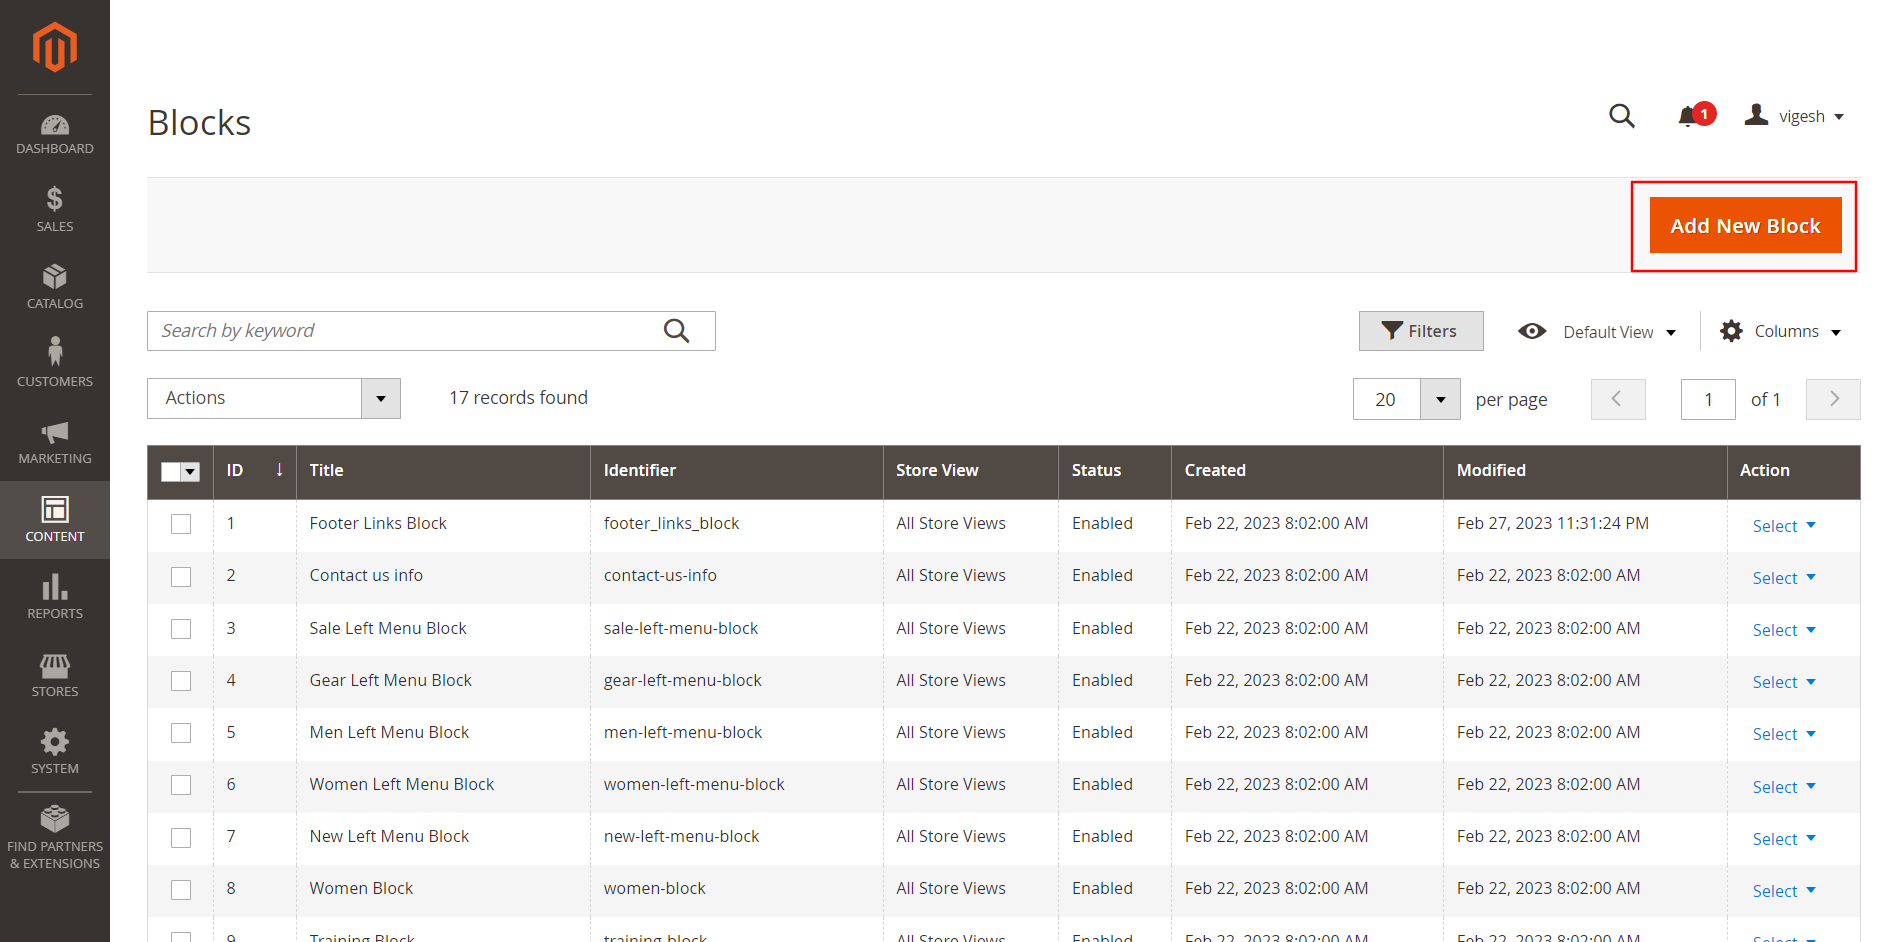The height and width of the screenshot is (942, 1898).
Task: Open Find Partners & Extensions
Action: [55, 839]
